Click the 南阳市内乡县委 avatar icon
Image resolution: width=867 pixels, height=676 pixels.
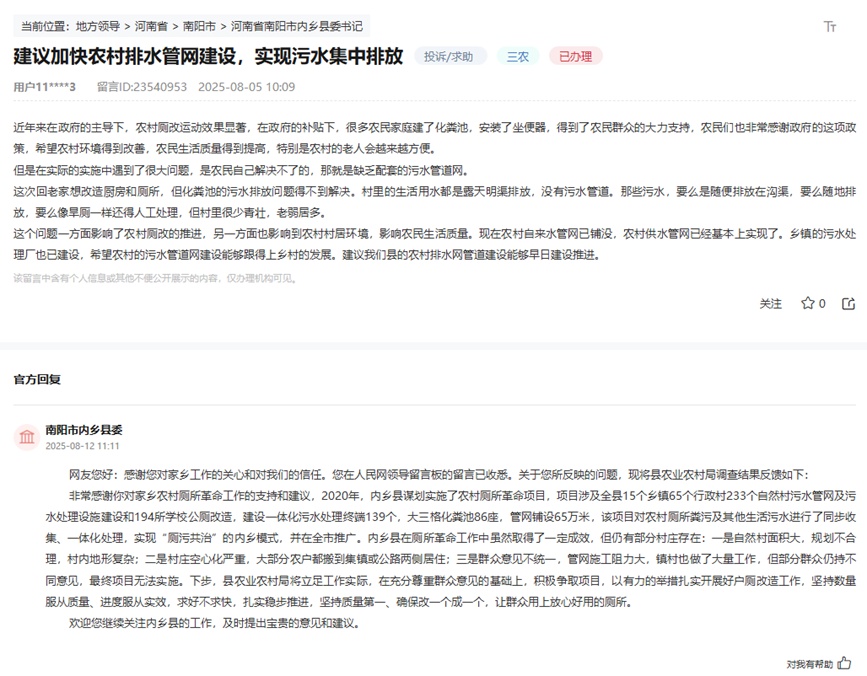pyautogui.click(x=26, y=437)
